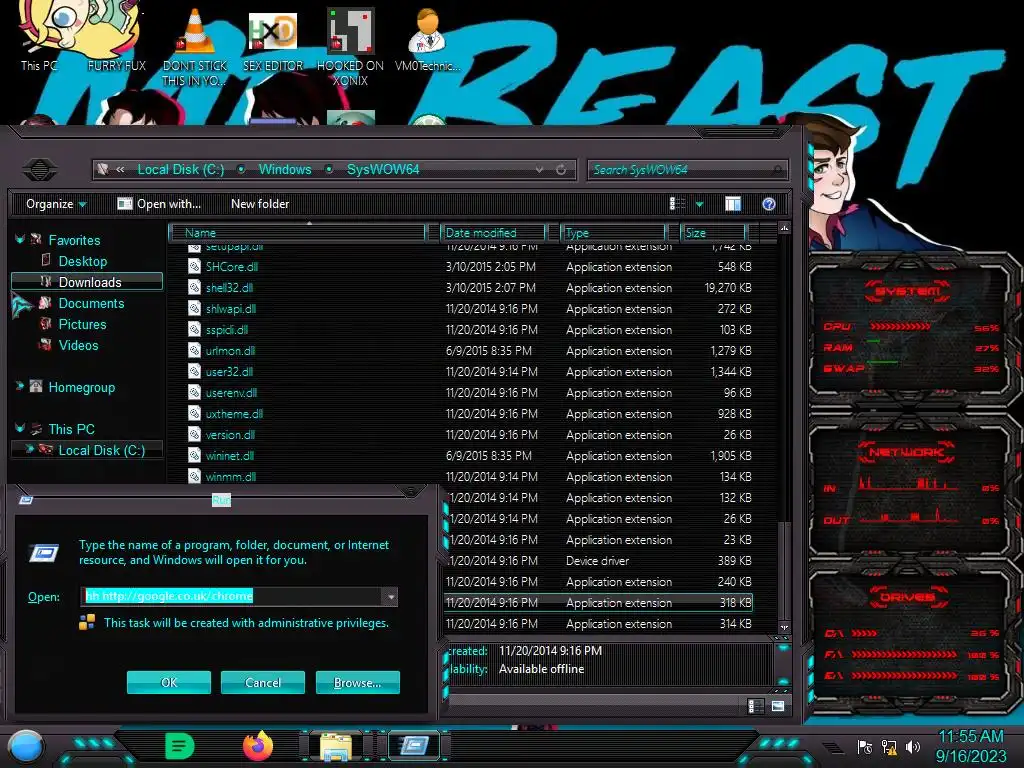Click Local Disk (C:) breadcrumb
This screenshot has height=768, width=1024.
tap(181, 170)
